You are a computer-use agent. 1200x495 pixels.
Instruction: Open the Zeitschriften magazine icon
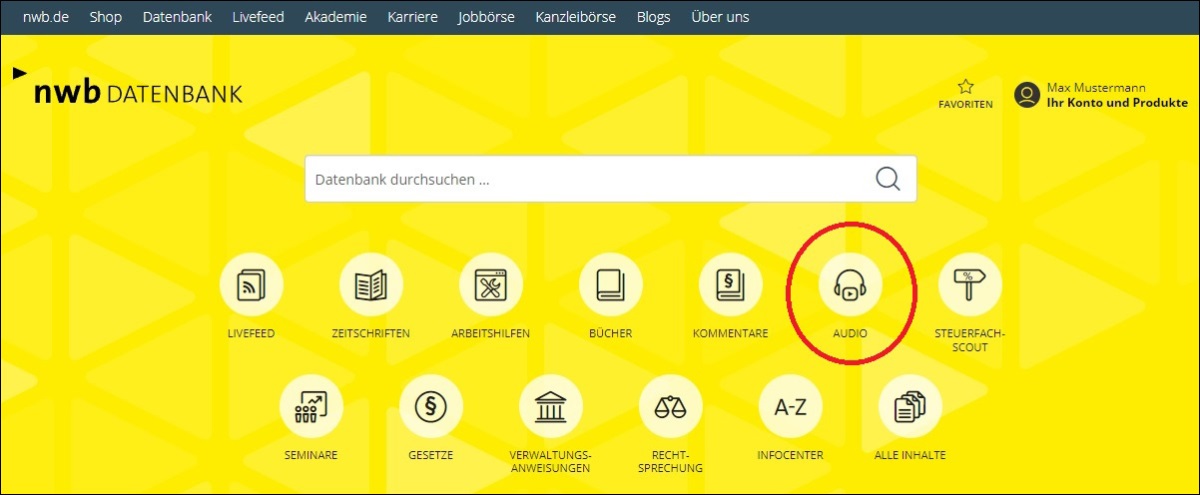pyautogui.click(x=371, y=286)
